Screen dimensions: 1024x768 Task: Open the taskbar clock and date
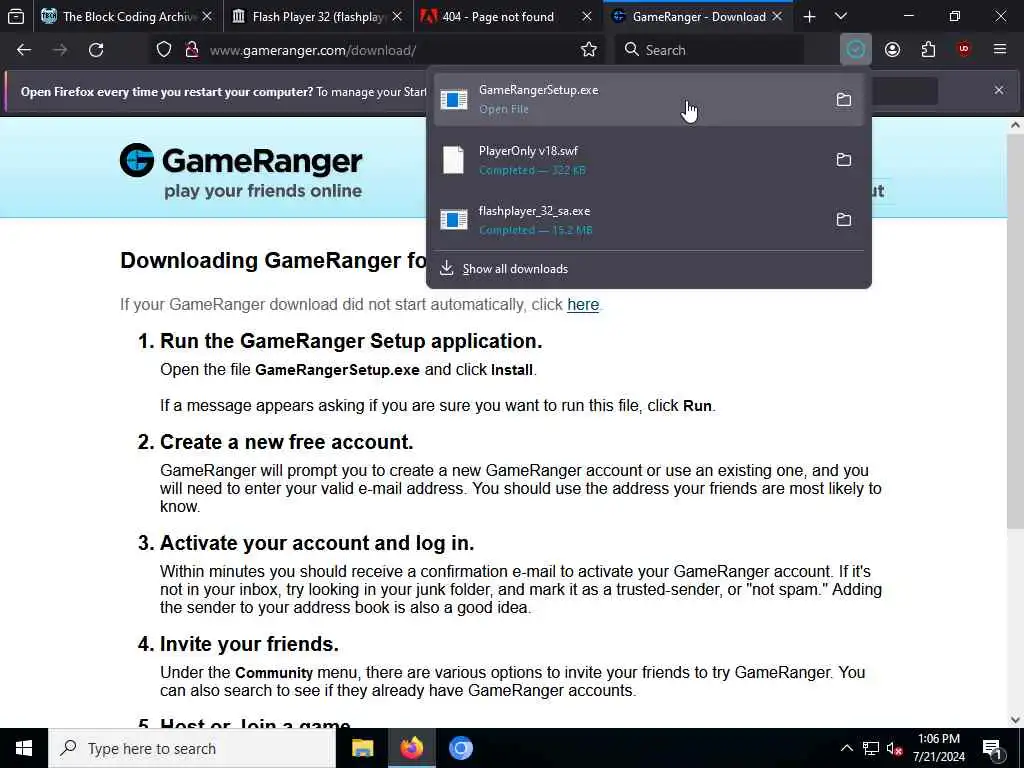pos(938,748)
